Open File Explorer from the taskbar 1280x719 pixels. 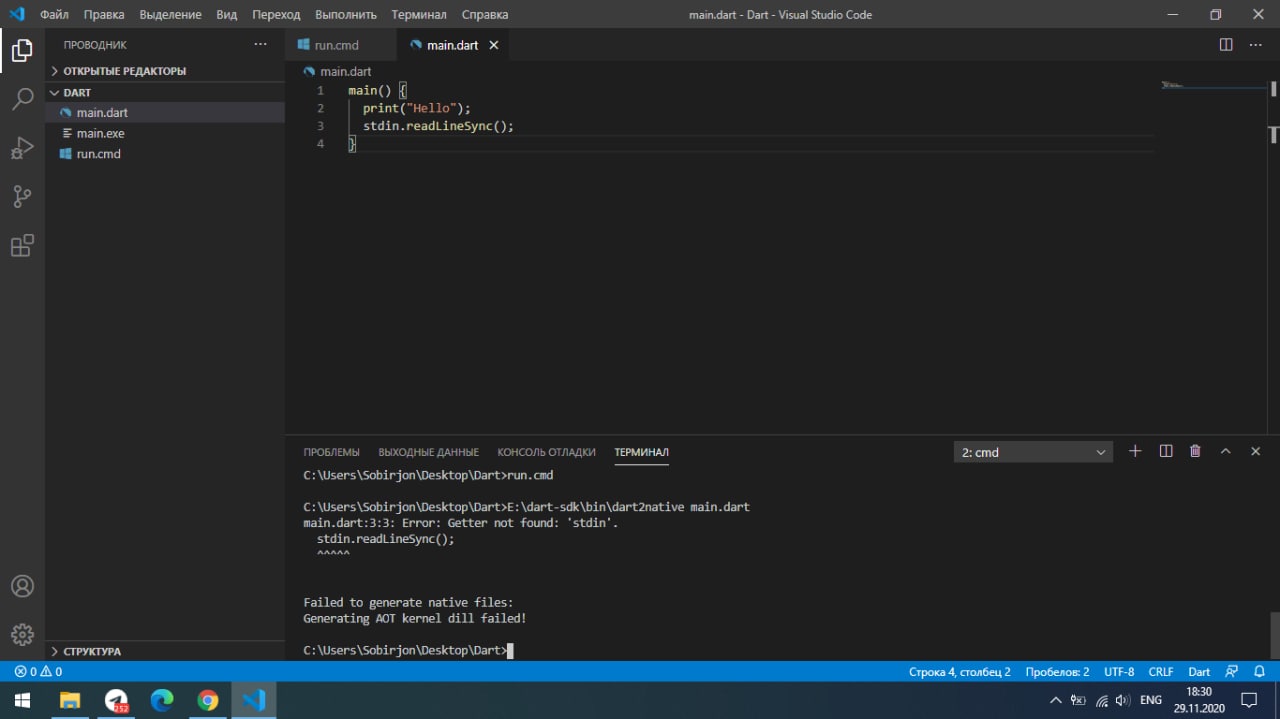click(x=70, y=700)
